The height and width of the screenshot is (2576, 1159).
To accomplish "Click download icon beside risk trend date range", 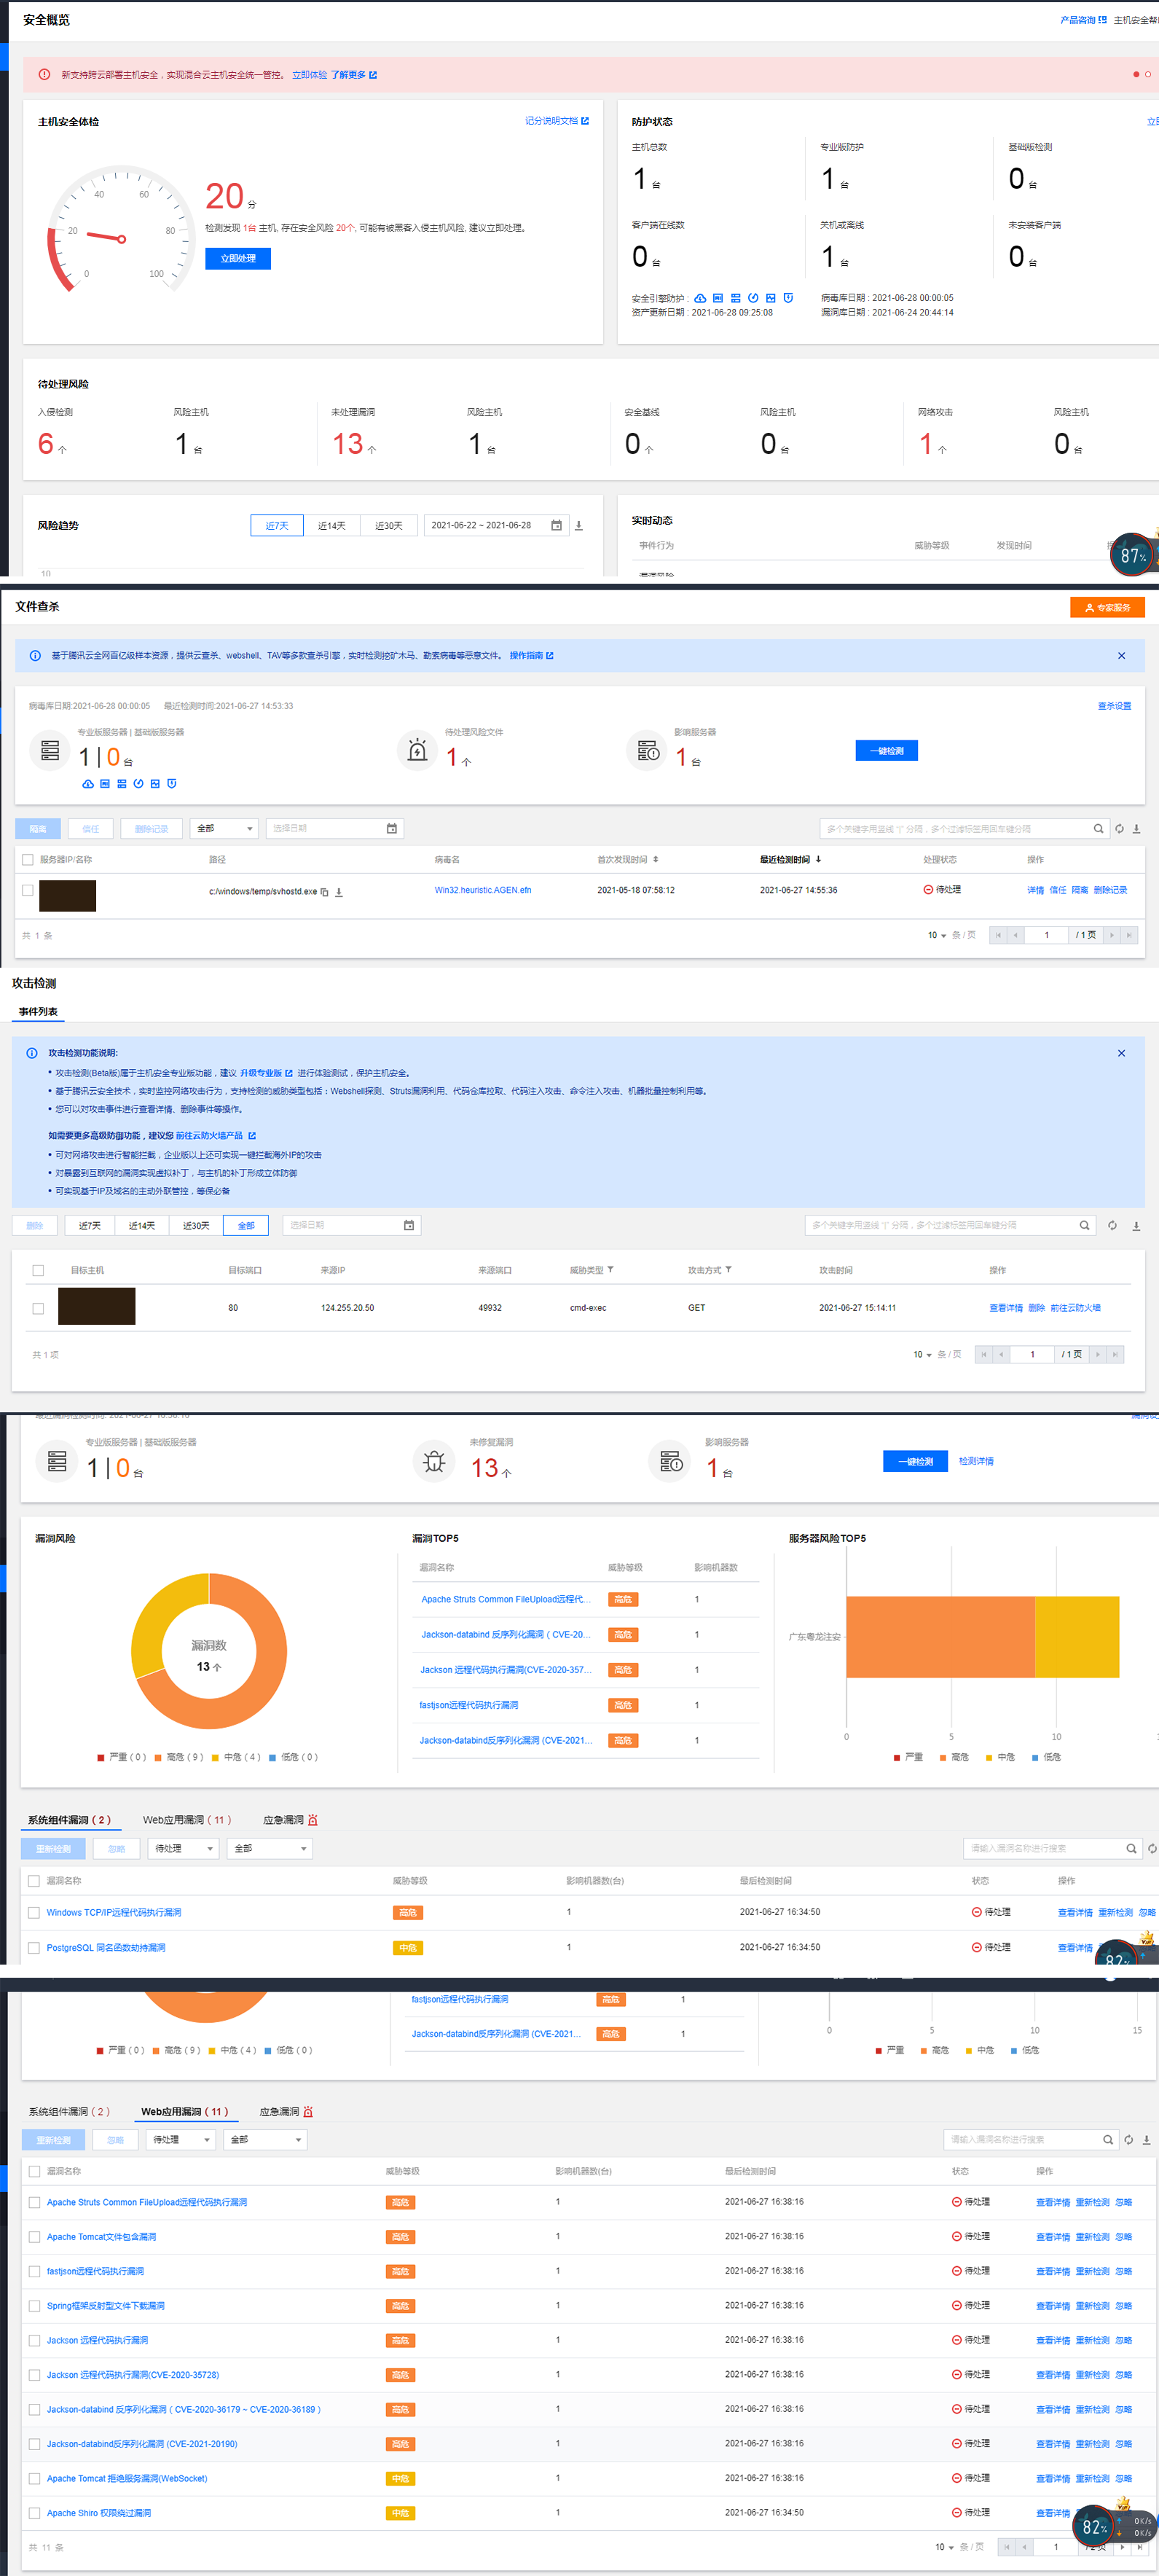I will (x=578, y=525).
